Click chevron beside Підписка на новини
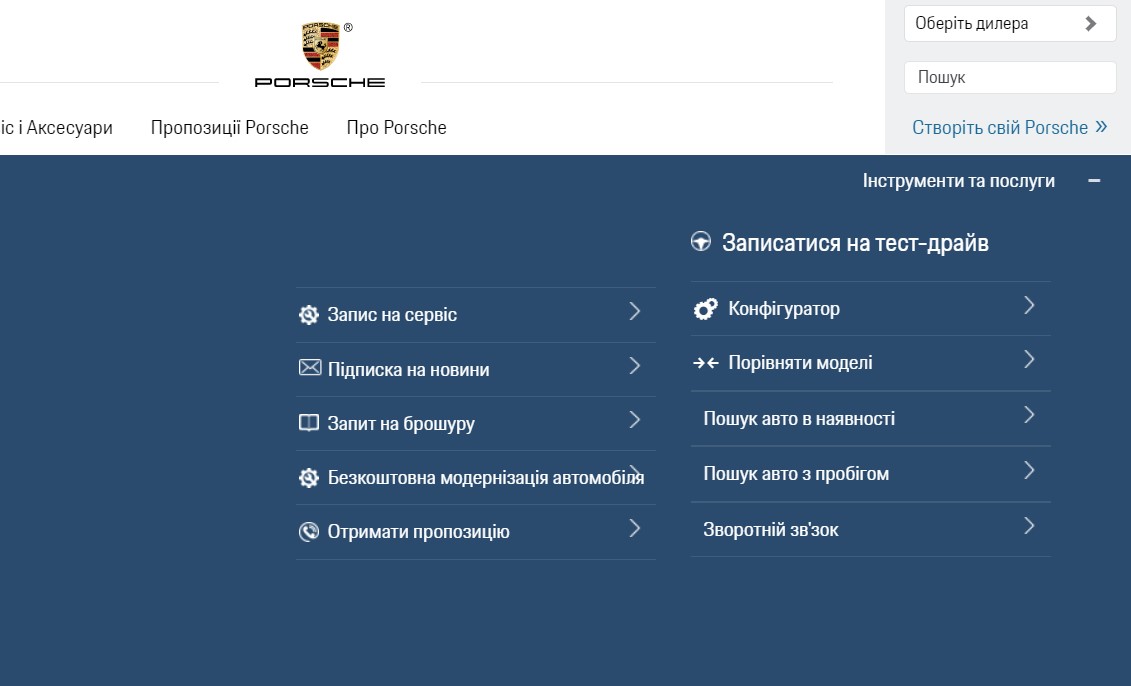 click(635, 366)
